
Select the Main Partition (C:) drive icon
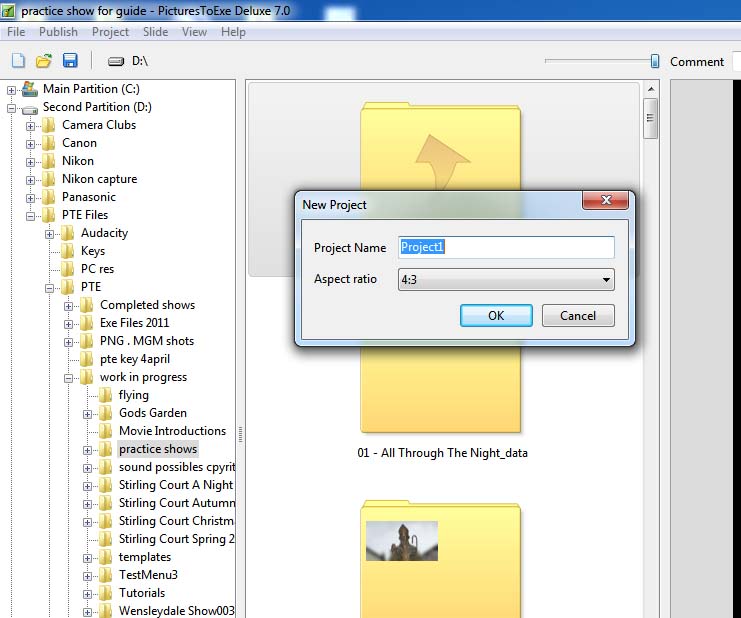pyautogui.click(x=30, y=89)
